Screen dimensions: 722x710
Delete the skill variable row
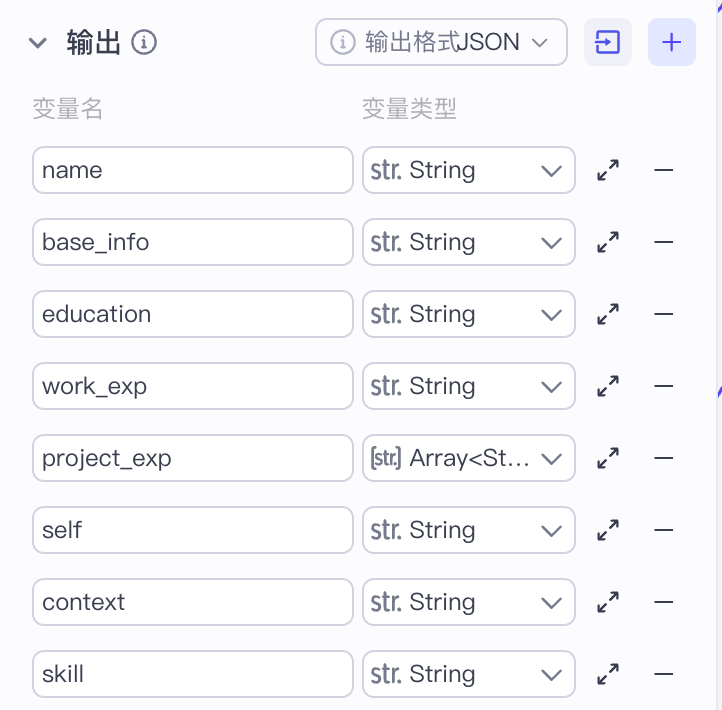pos(663,674)
